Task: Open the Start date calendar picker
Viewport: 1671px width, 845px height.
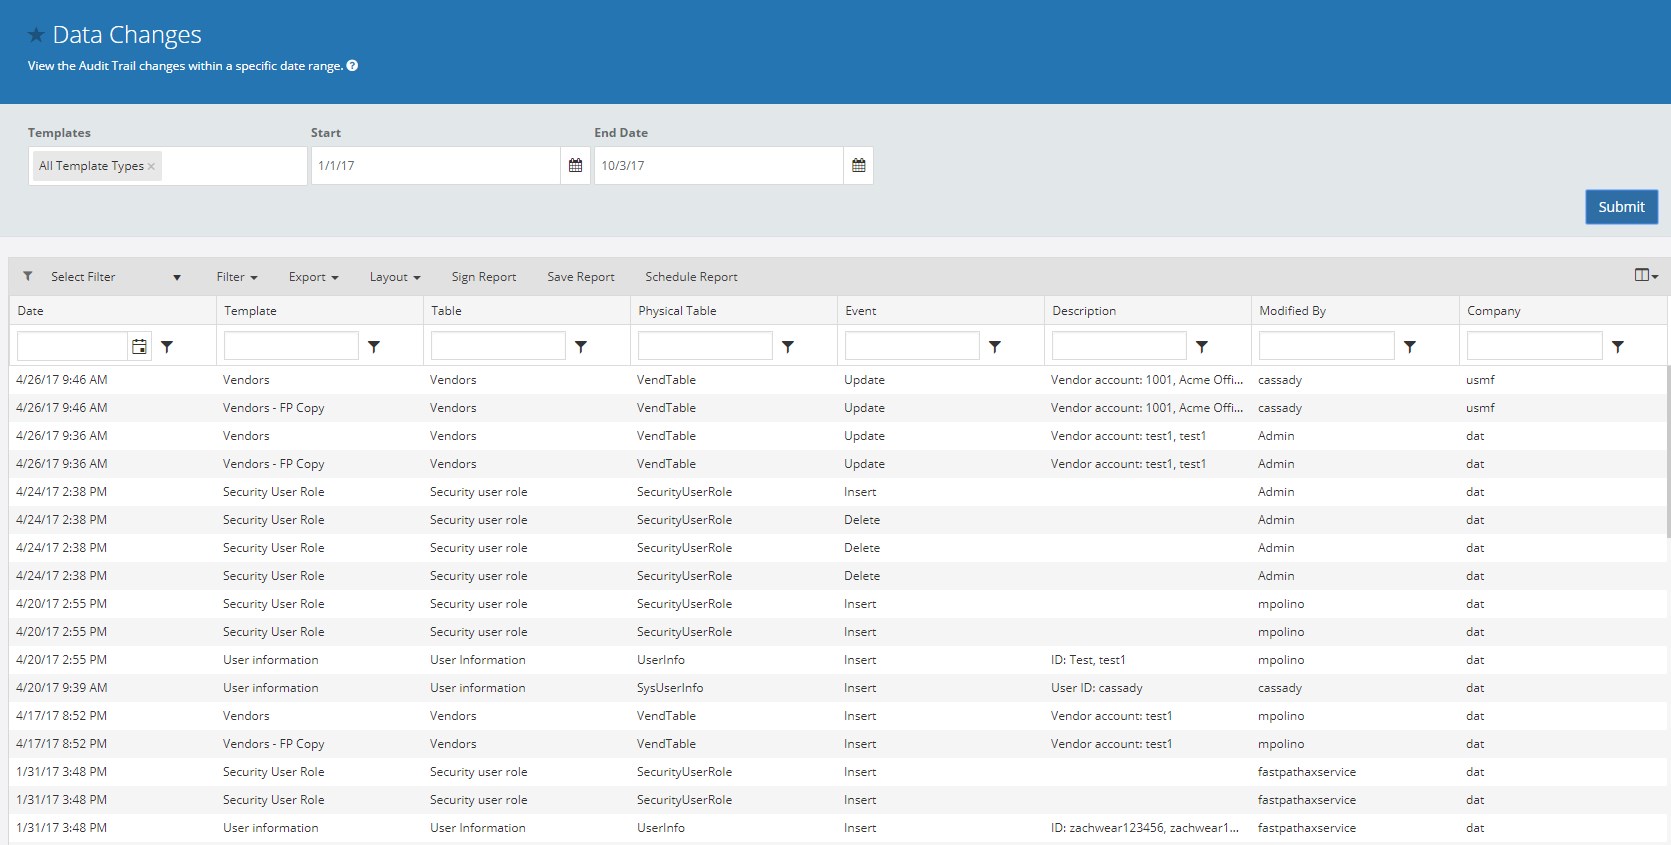Action: tap(575, 166)
